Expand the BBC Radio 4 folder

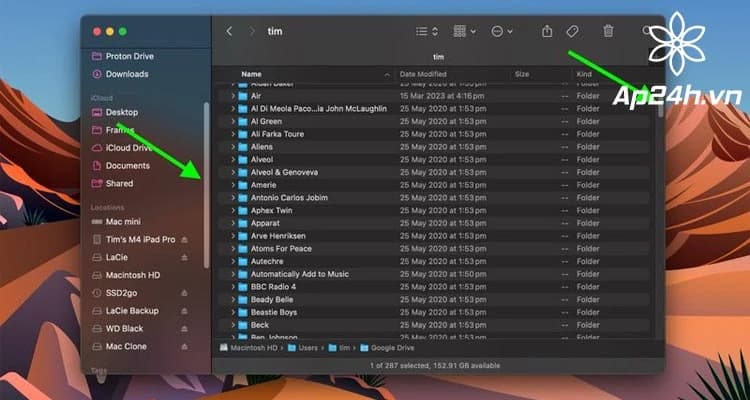[233, 287]
